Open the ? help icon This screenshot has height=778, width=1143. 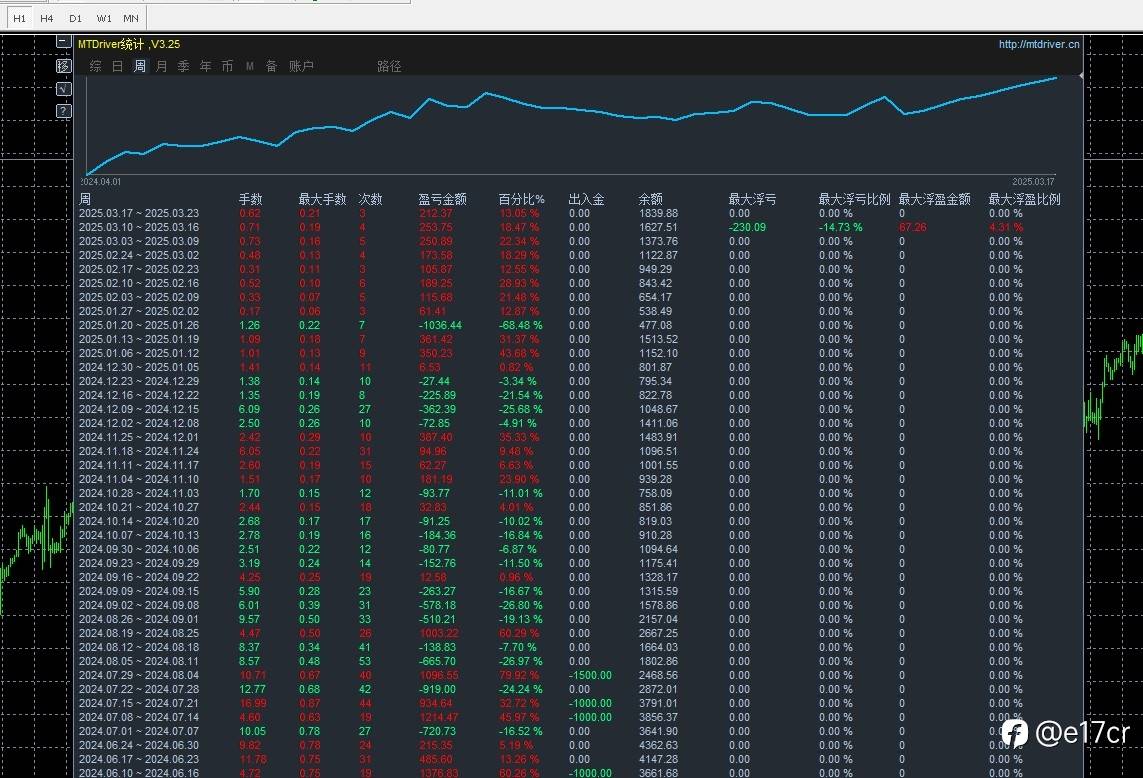[64, 111]
